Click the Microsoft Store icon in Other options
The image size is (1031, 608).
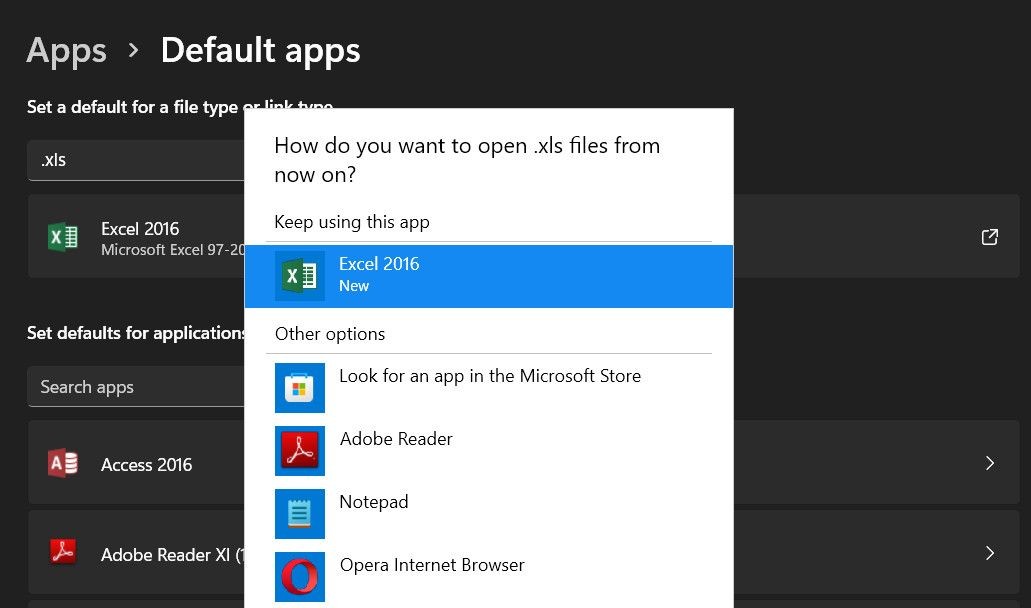pyautogui.click(x=300, y=388)
